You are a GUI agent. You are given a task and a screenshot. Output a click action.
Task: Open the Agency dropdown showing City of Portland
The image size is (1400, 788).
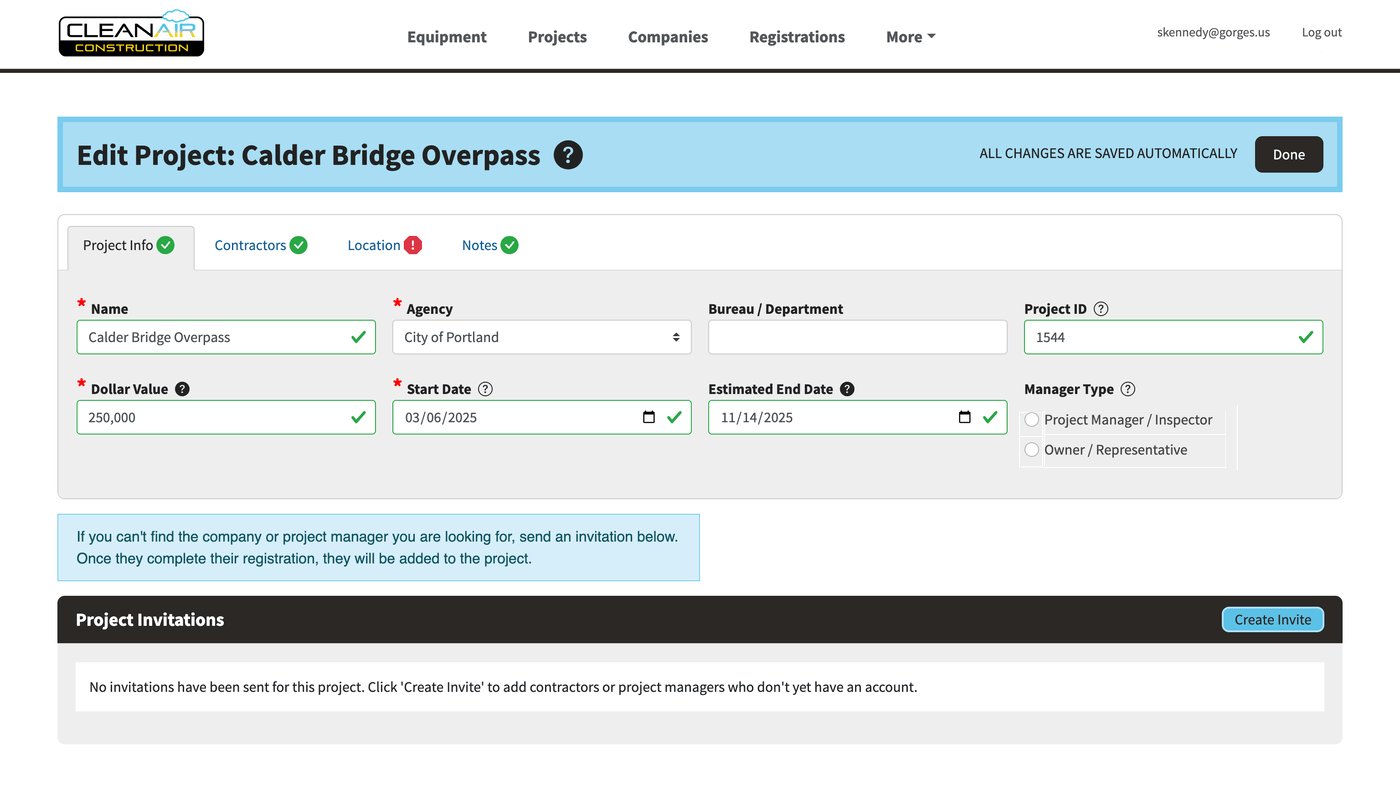tap(542, 337)
